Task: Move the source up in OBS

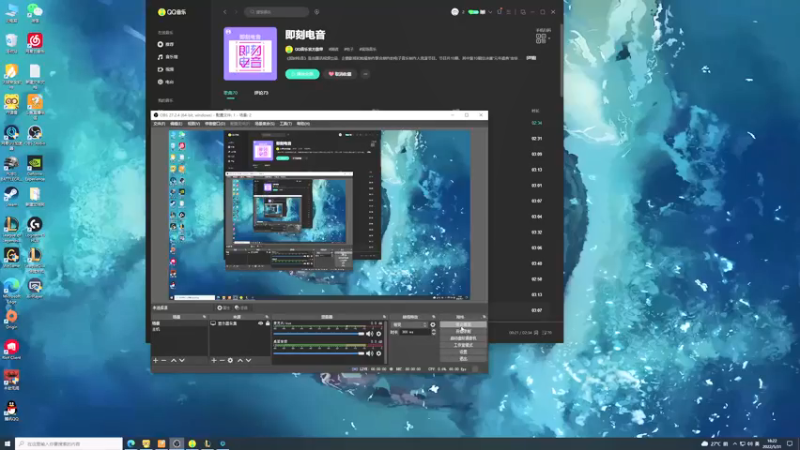Action: [x=240, y=360]
